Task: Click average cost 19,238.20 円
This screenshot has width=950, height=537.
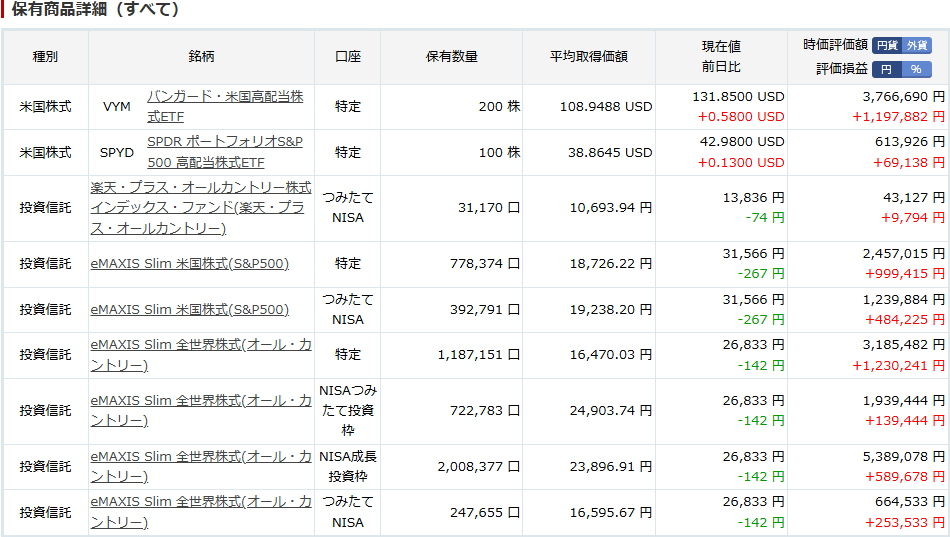Action: [x=611, y=310]
